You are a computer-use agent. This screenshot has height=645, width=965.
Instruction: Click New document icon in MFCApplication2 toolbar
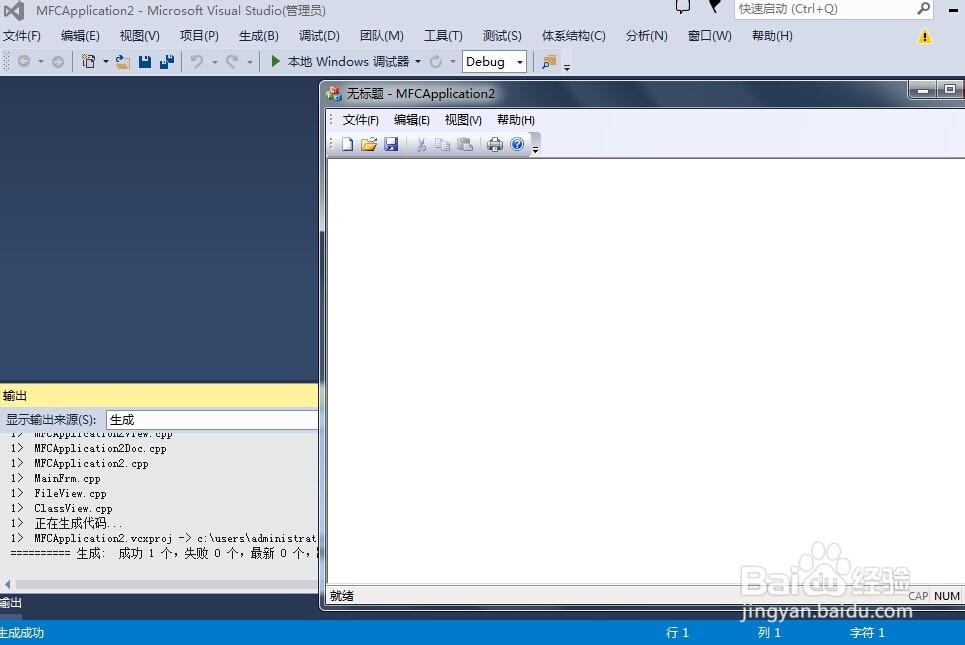[348, 145]
